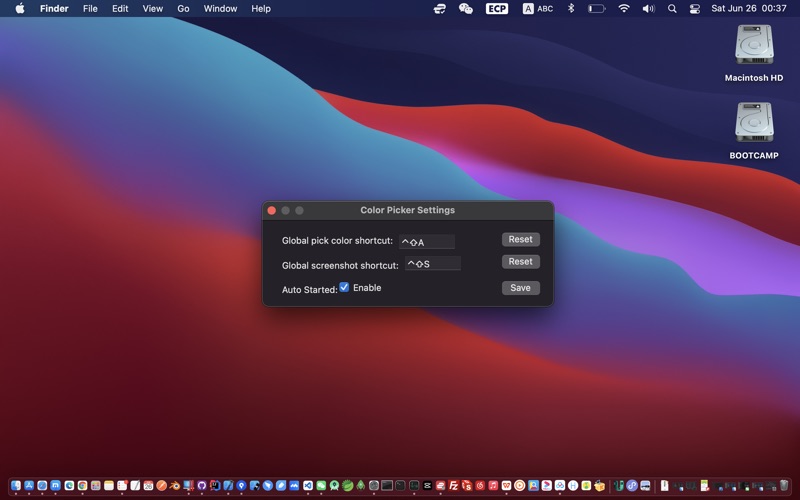Open the Help menu

(261, 9)
